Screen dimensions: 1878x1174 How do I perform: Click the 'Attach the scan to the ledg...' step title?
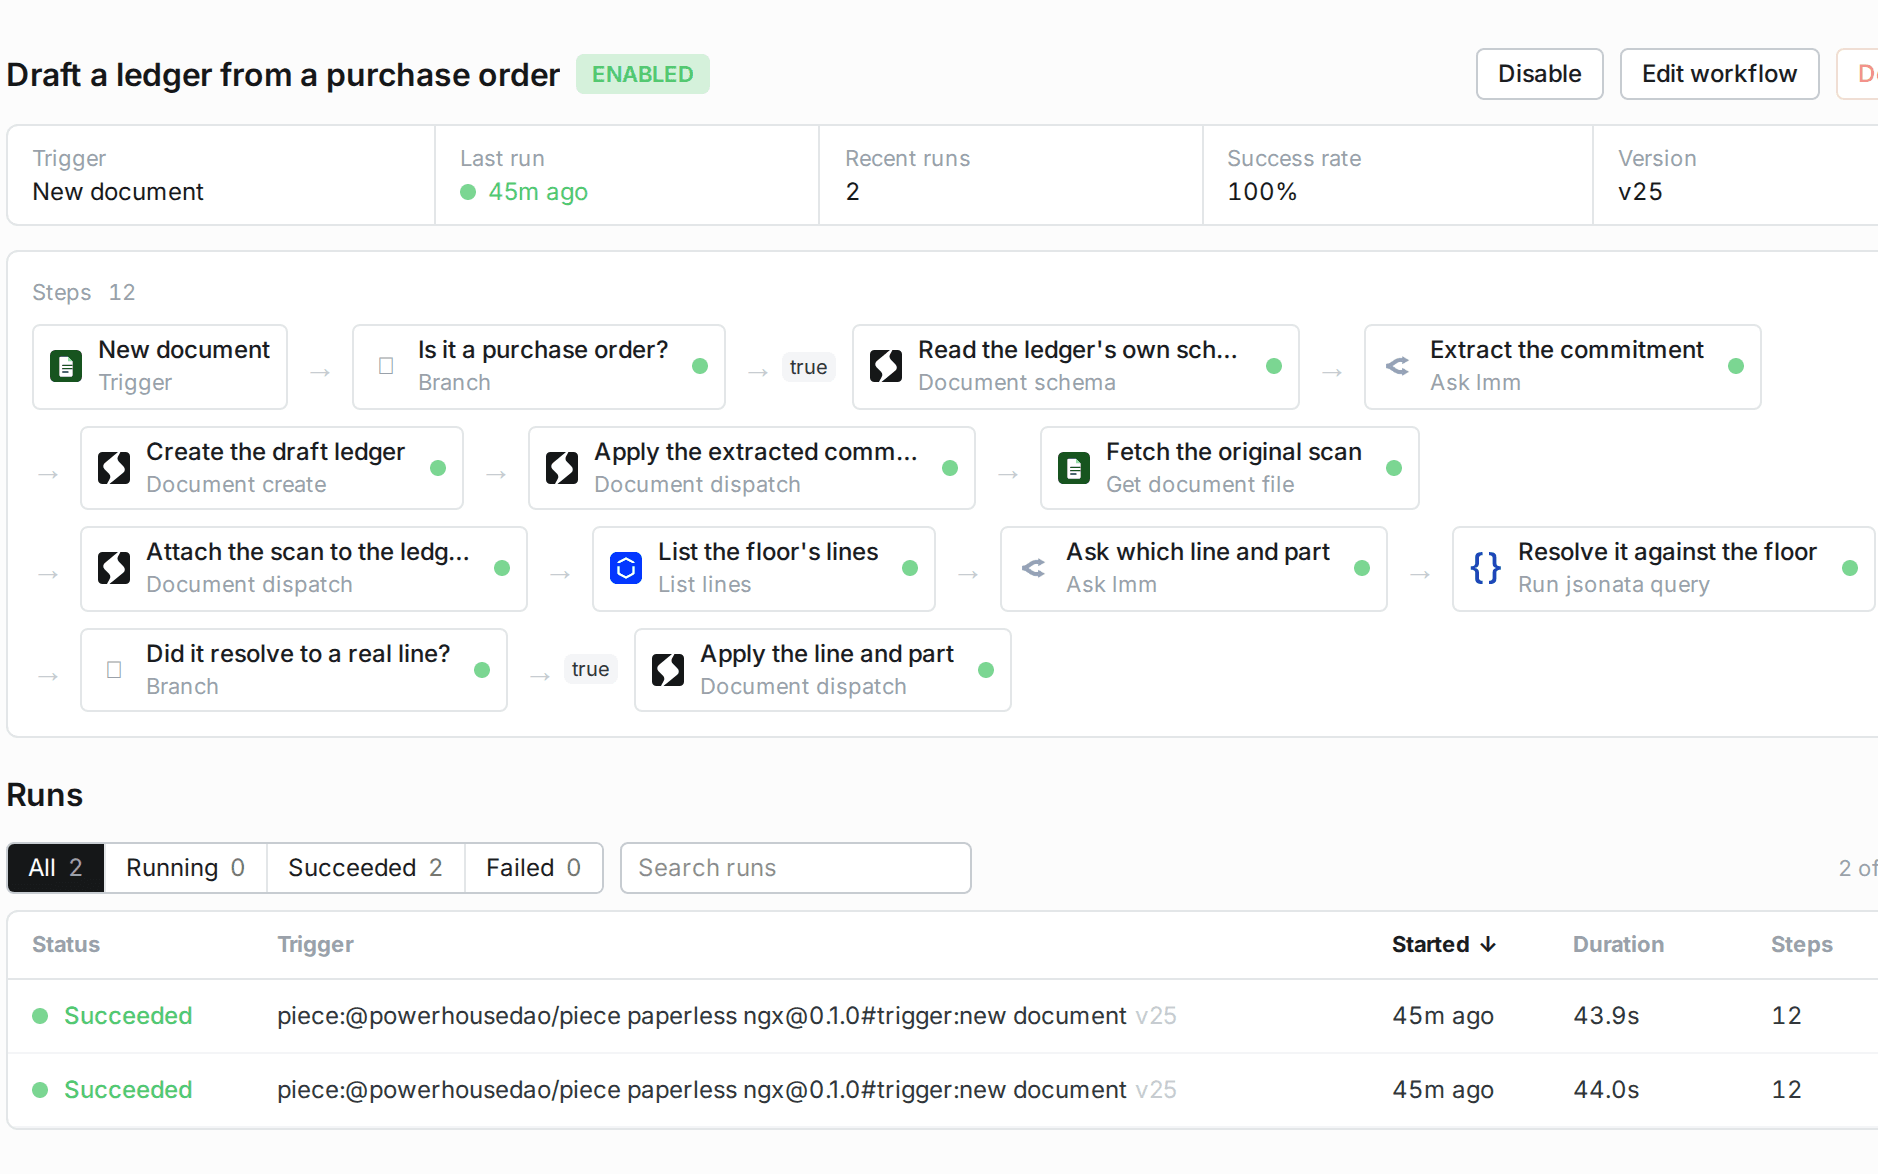308,552
